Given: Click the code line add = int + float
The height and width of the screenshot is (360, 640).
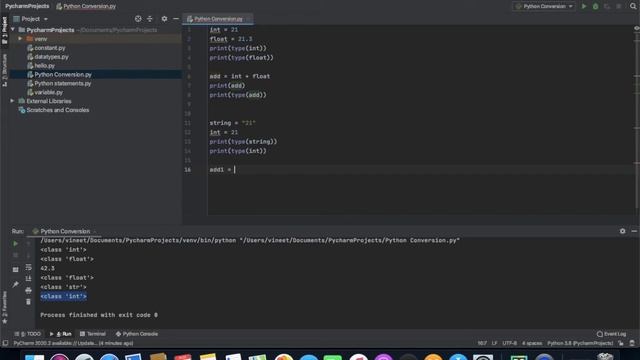Looking at the screenshot, I should (240, 76).
